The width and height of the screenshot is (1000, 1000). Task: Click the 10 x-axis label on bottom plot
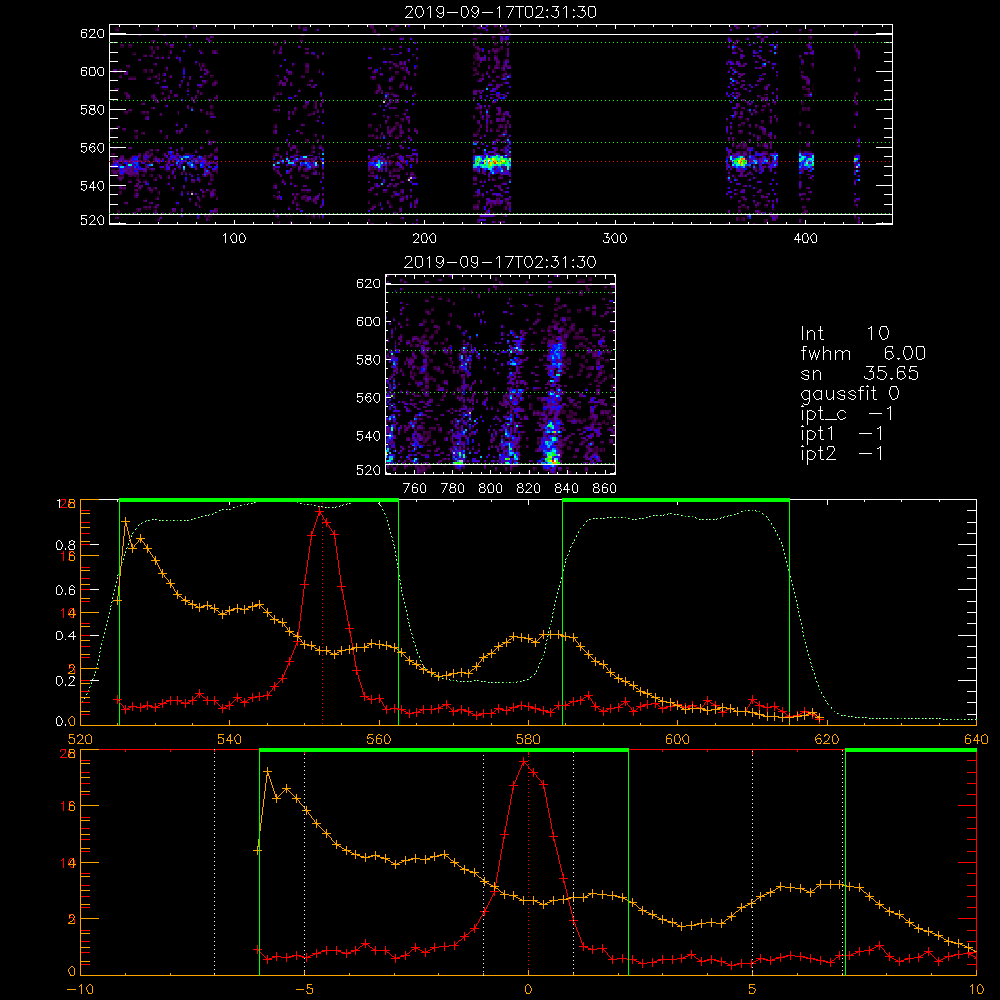976,989
